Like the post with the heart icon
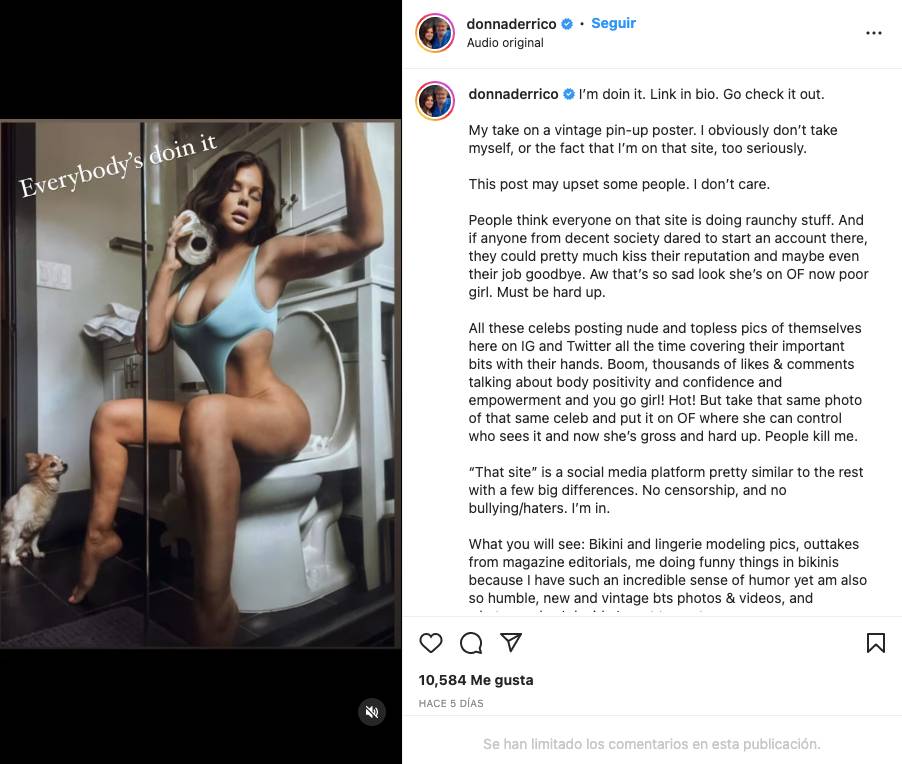Image resolution: width=902 pixels, height=764 pixels. (x=431, y=643)
